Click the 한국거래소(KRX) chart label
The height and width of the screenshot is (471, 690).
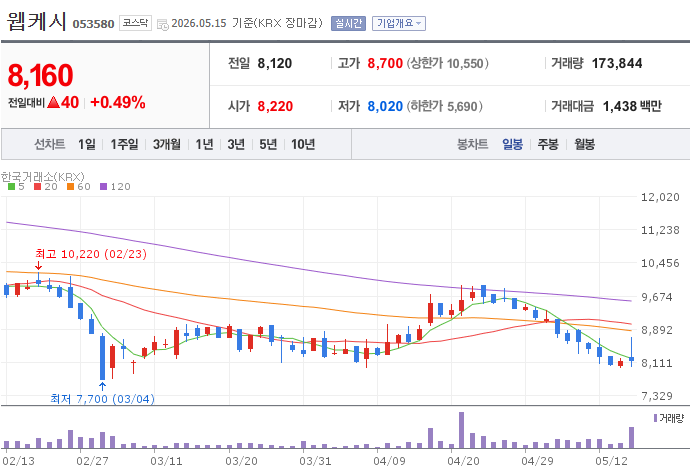43,177
